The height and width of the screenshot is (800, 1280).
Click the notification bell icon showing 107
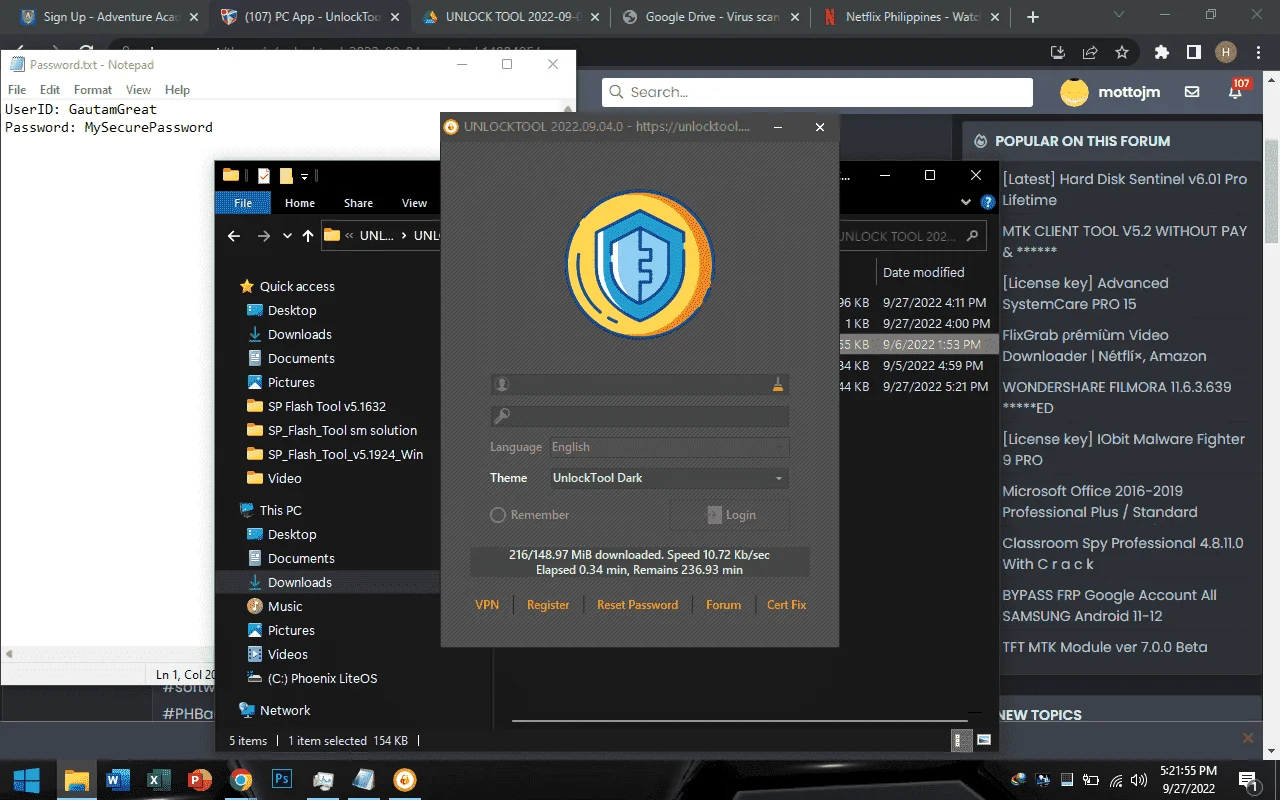pyautogui.click(x=1236, y=91)
